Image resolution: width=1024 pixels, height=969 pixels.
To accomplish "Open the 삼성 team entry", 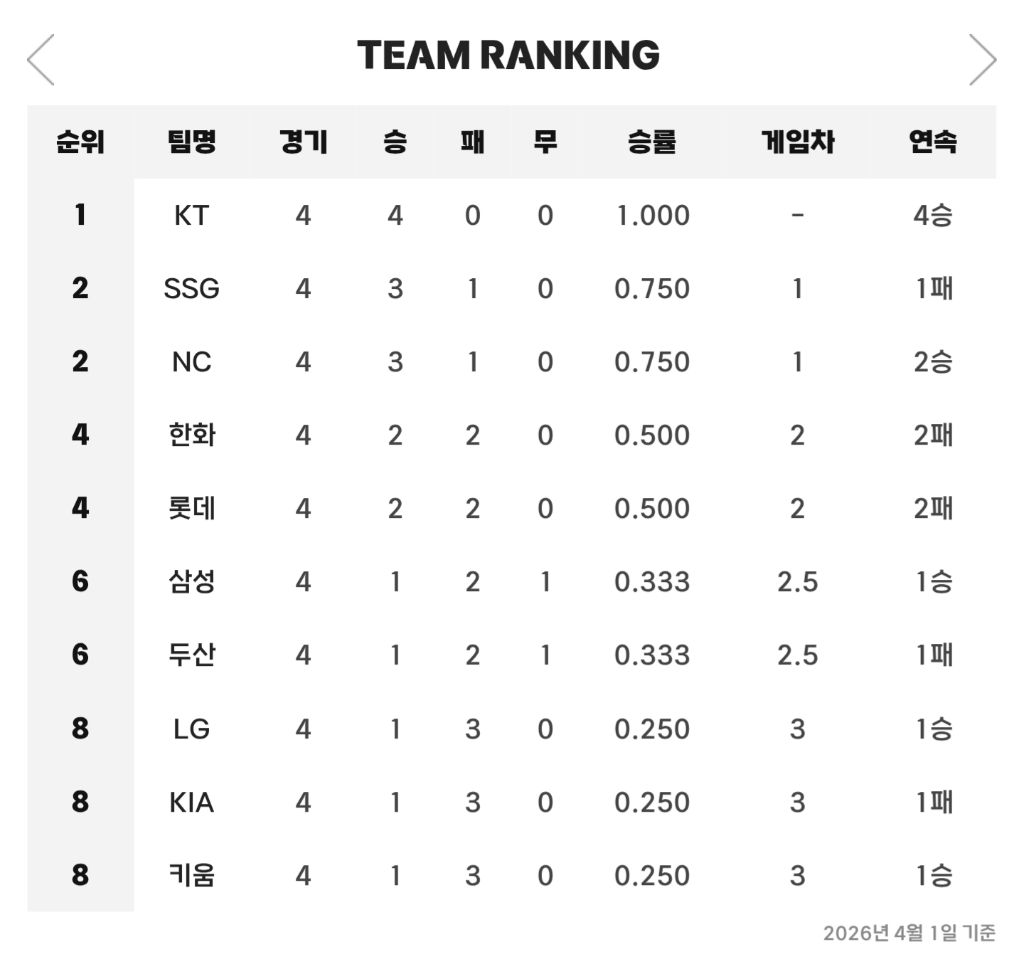I will coord(191,582).
